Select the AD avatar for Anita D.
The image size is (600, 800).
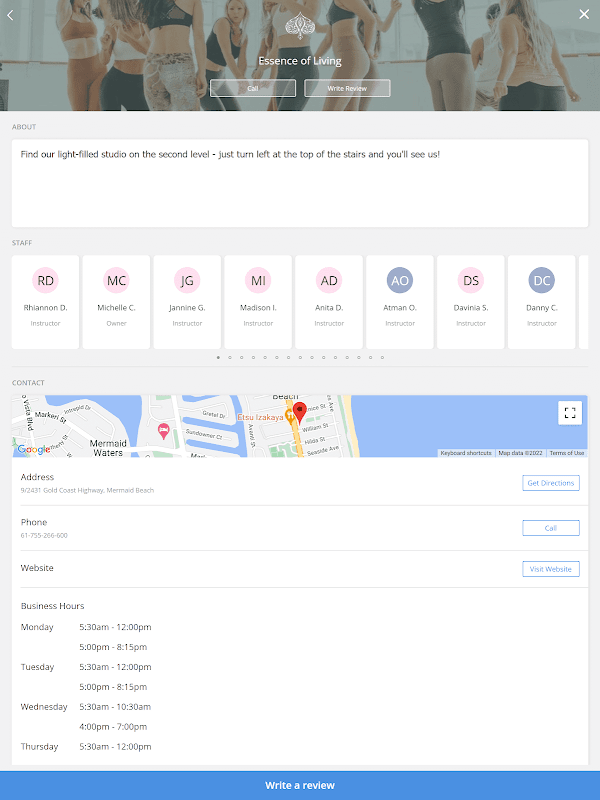(329, 280)
